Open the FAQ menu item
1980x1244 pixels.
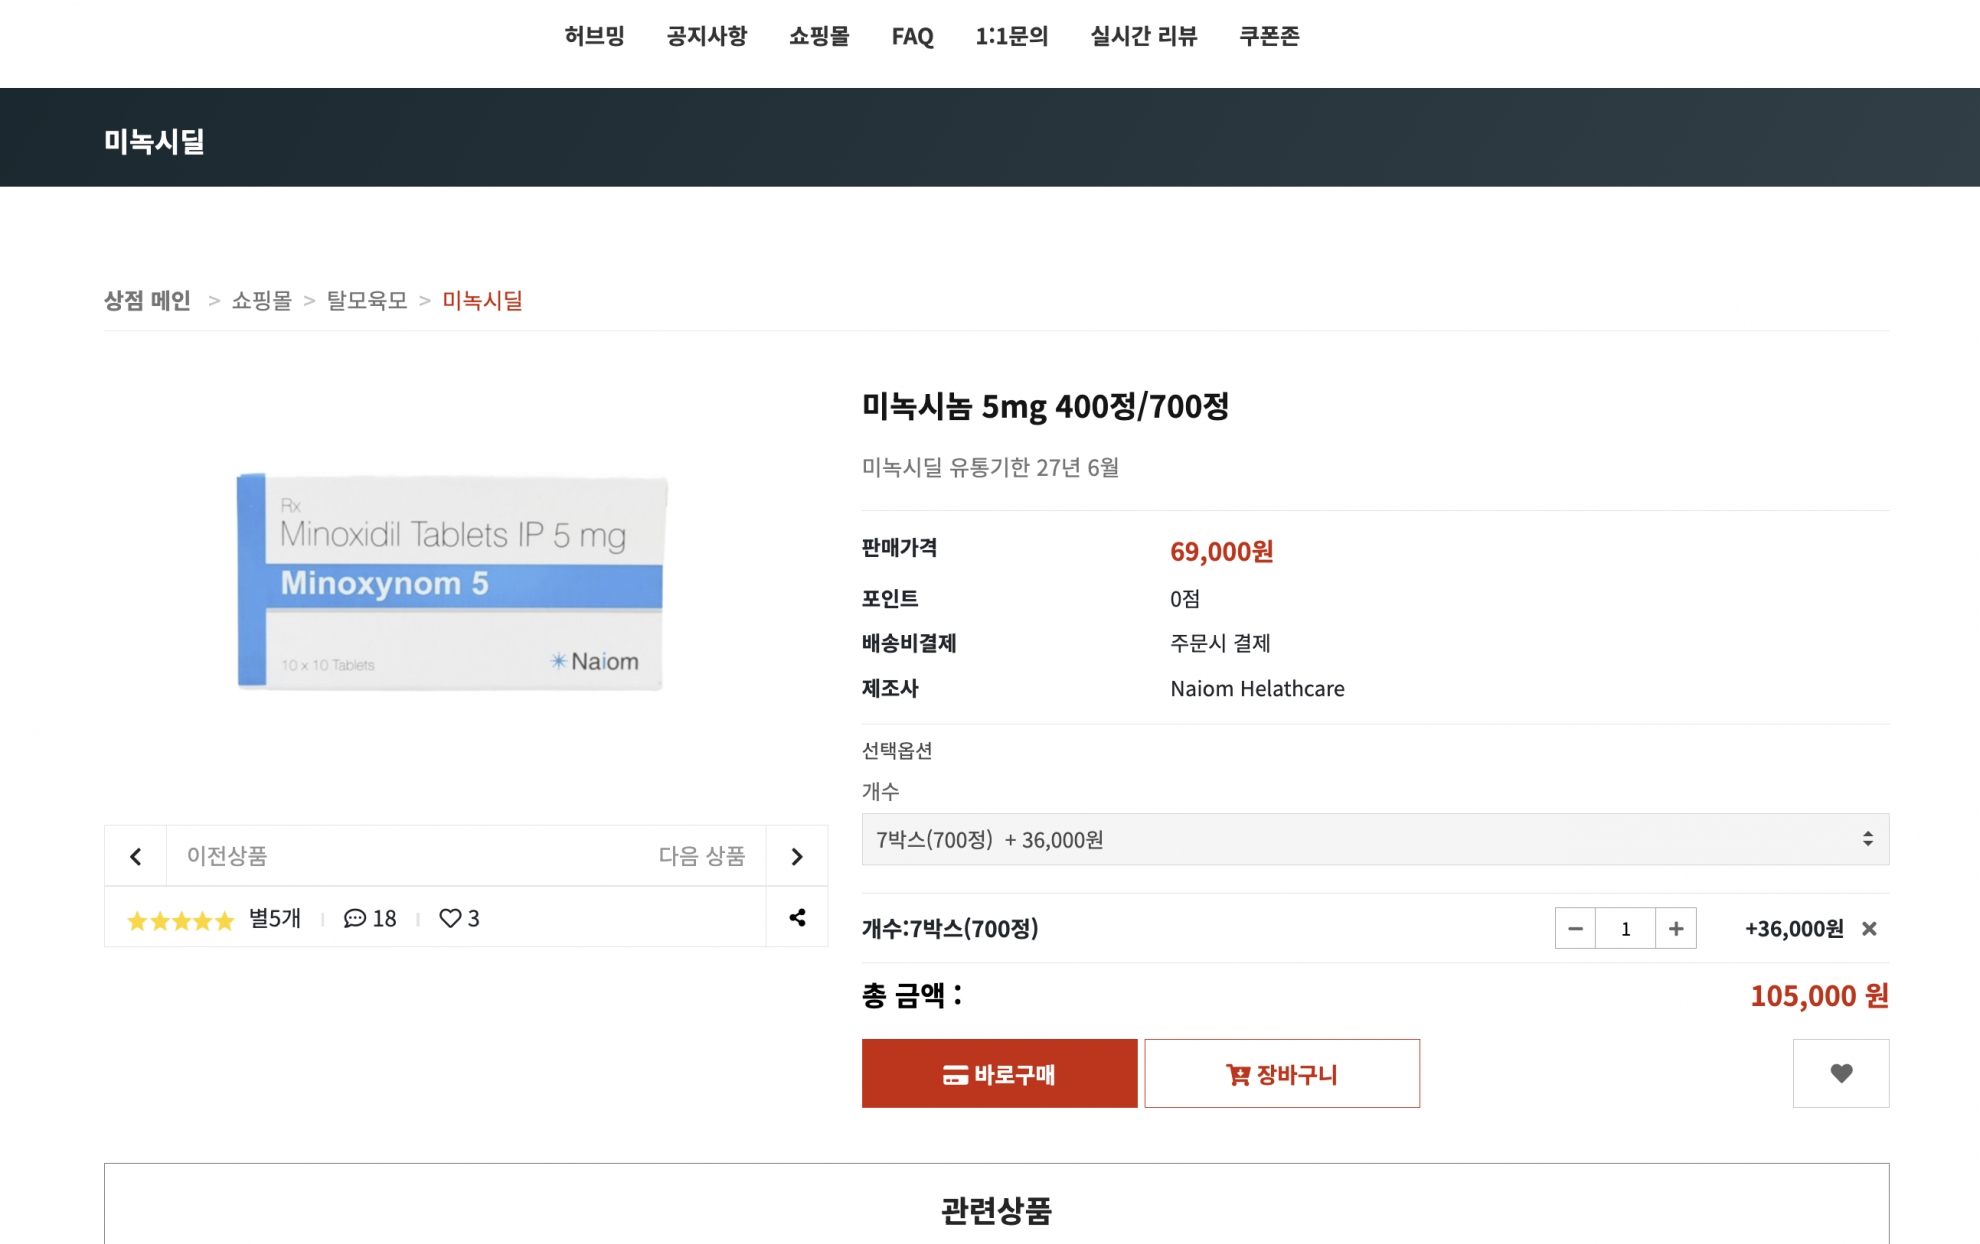[912, 37]
